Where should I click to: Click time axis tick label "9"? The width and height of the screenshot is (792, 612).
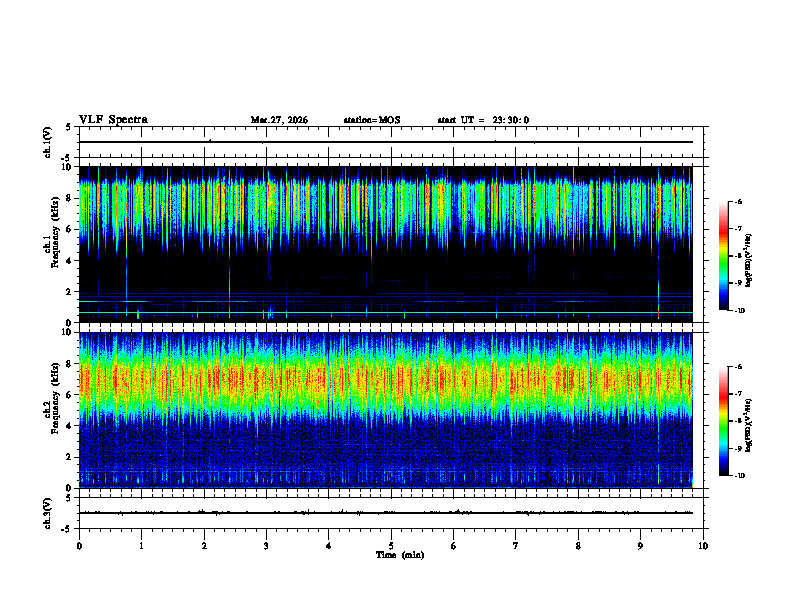coord(640,546)
